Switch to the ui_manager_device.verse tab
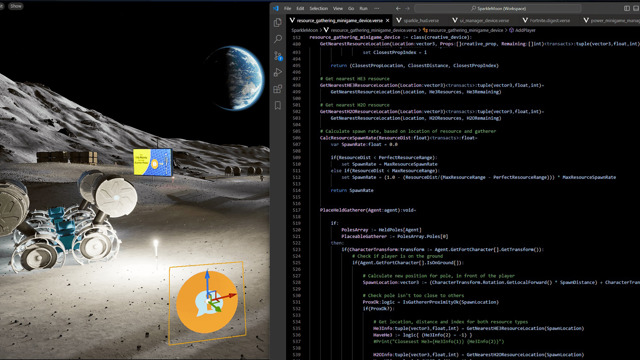Image resolution: width=640 pixels, height=360 pixels. [484, 20]
